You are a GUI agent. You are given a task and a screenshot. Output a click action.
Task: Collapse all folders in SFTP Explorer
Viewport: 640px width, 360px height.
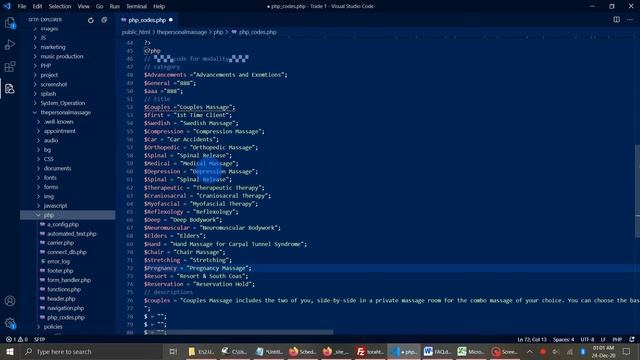[x=104, y=20]
